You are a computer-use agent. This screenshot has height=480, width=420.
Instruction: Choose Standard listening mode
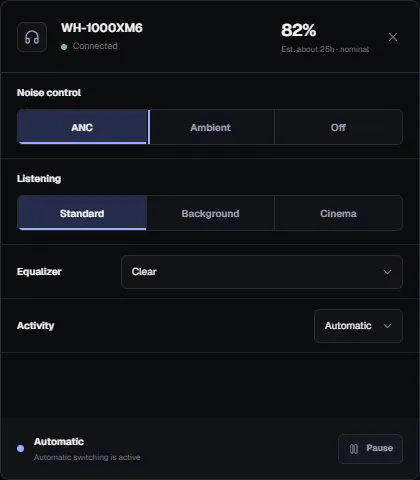82,213
